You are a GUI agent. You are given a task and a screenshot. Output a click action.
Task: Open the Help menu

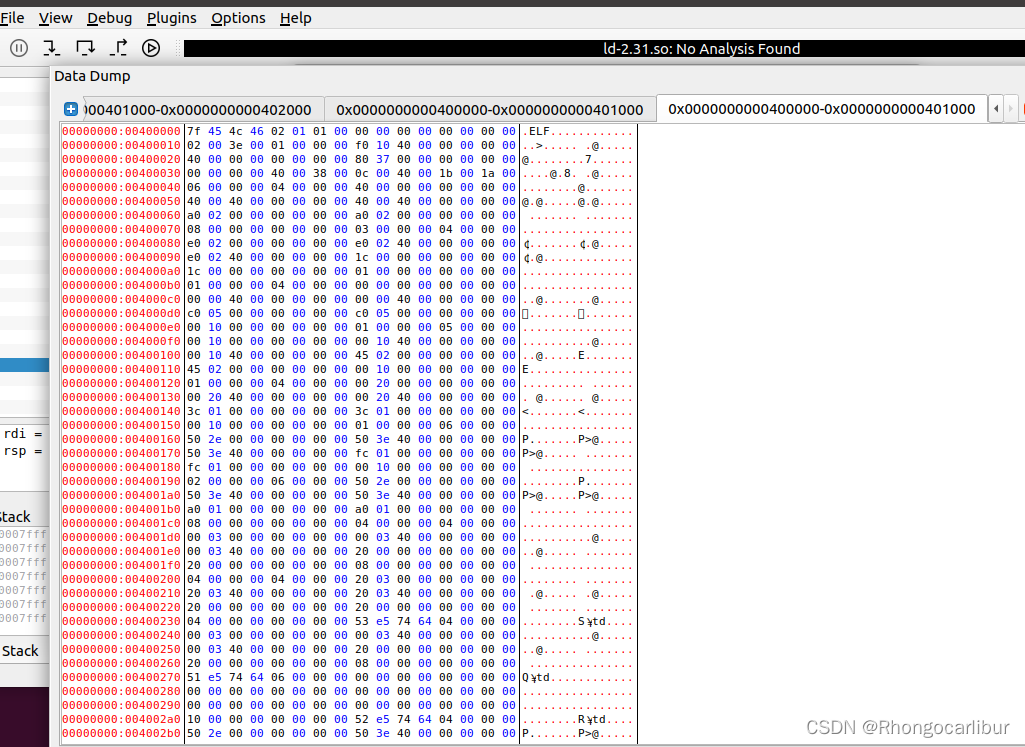tap(295, 18)
